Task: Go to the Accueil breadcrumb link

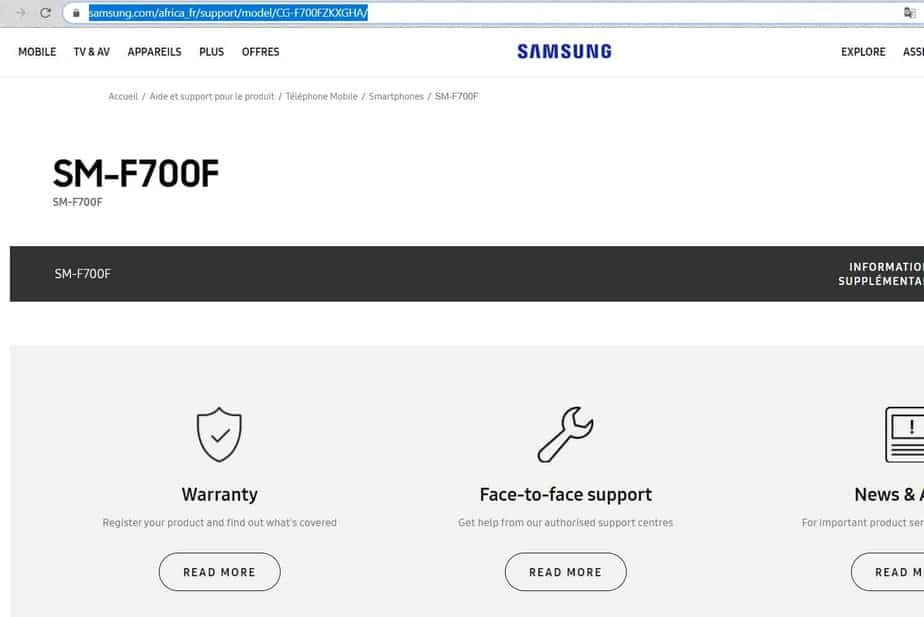Action: [x=123, y=96]
